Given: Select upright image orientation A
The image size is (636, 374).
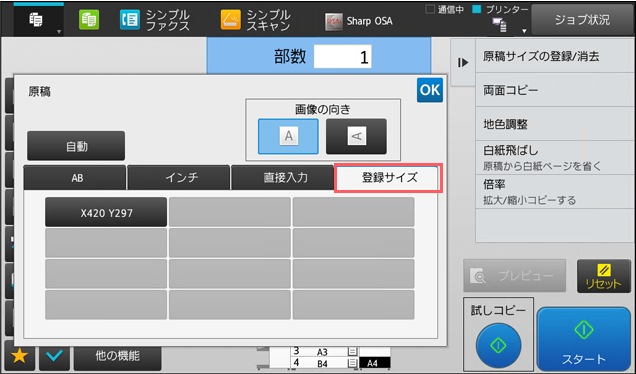Looking at the screenshot, I should 288,136.
